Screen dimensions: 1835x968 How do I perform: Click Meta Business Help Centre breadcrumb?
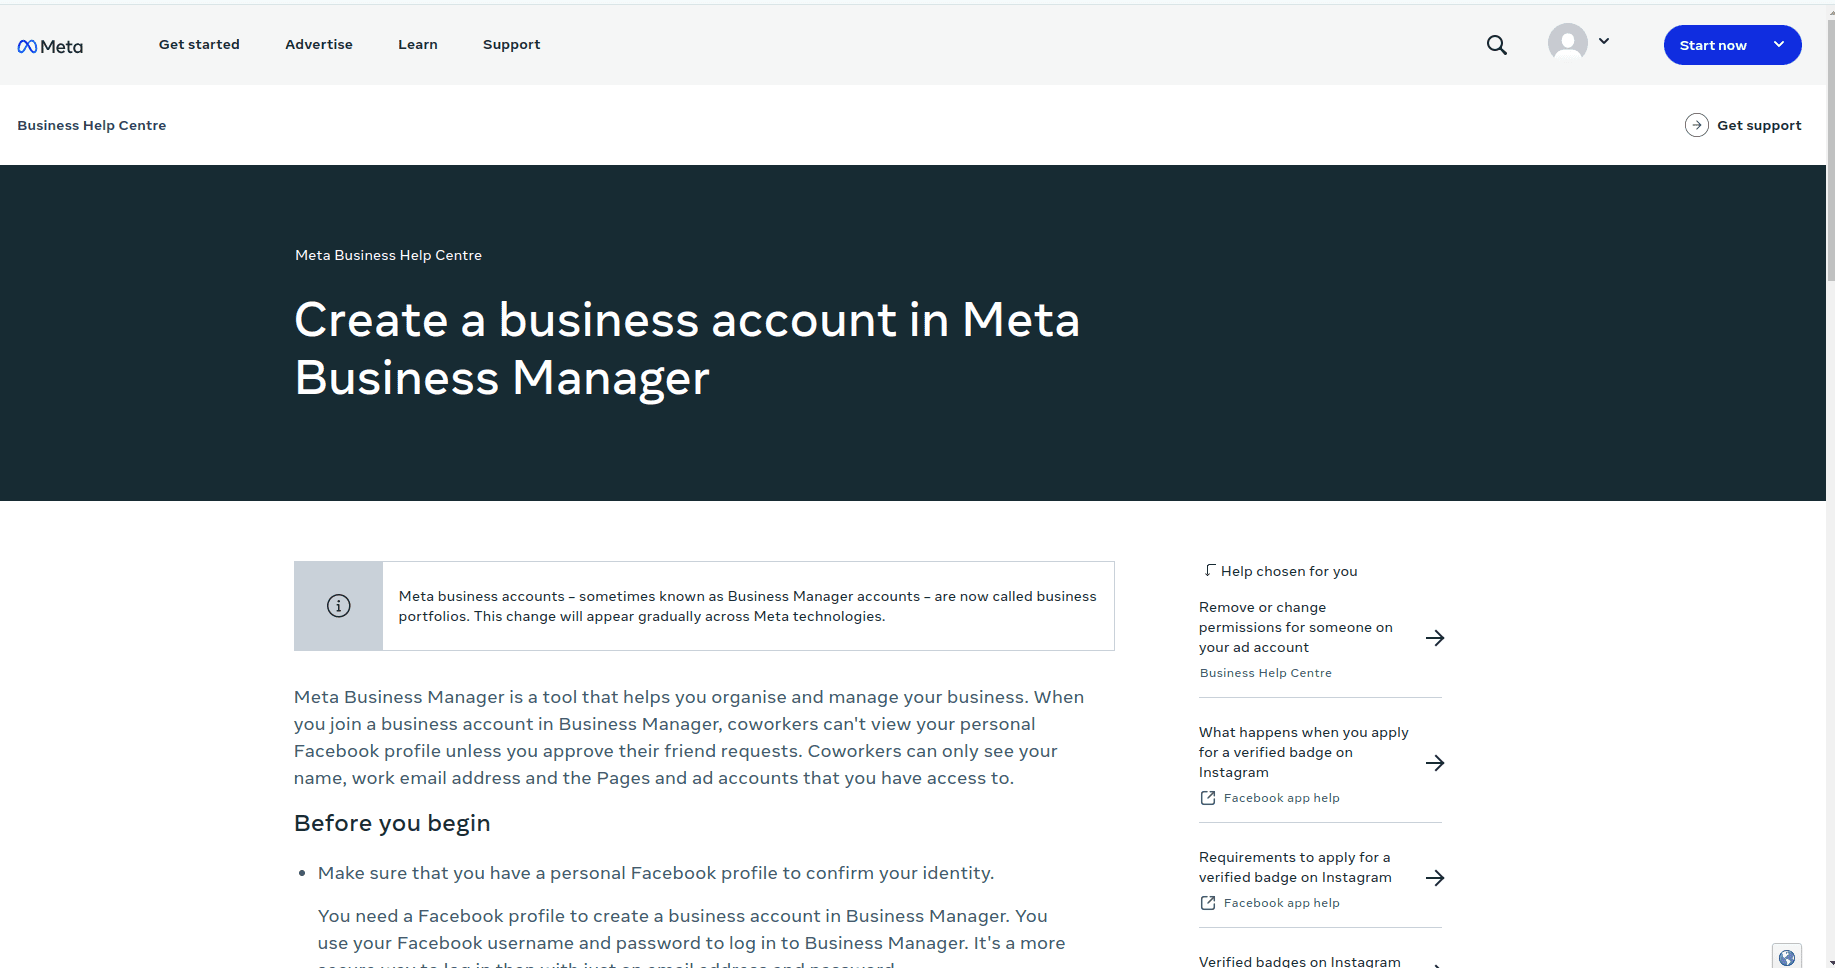point(388,255)
